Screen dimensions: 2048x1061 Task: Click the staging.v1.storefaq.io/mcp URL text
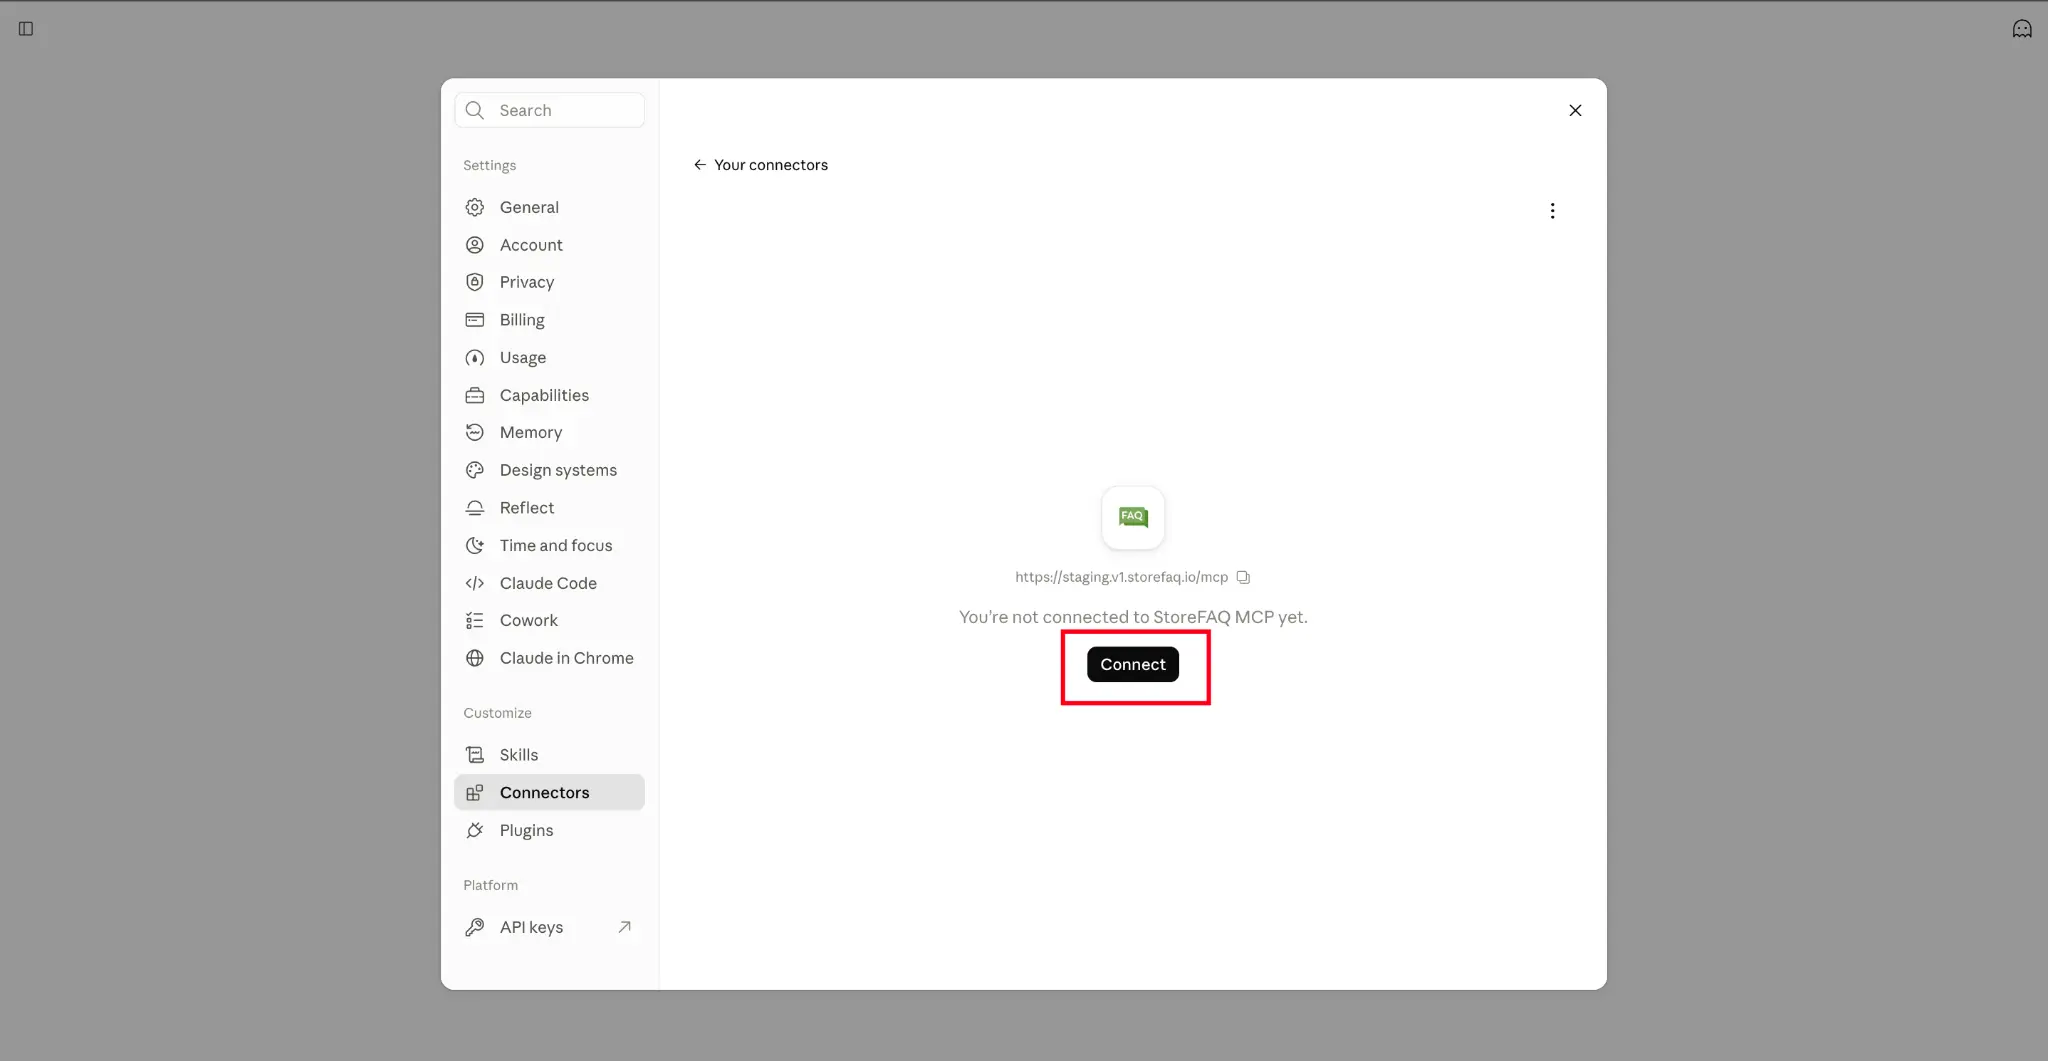pyautogui.click(x=1121, y=577)
